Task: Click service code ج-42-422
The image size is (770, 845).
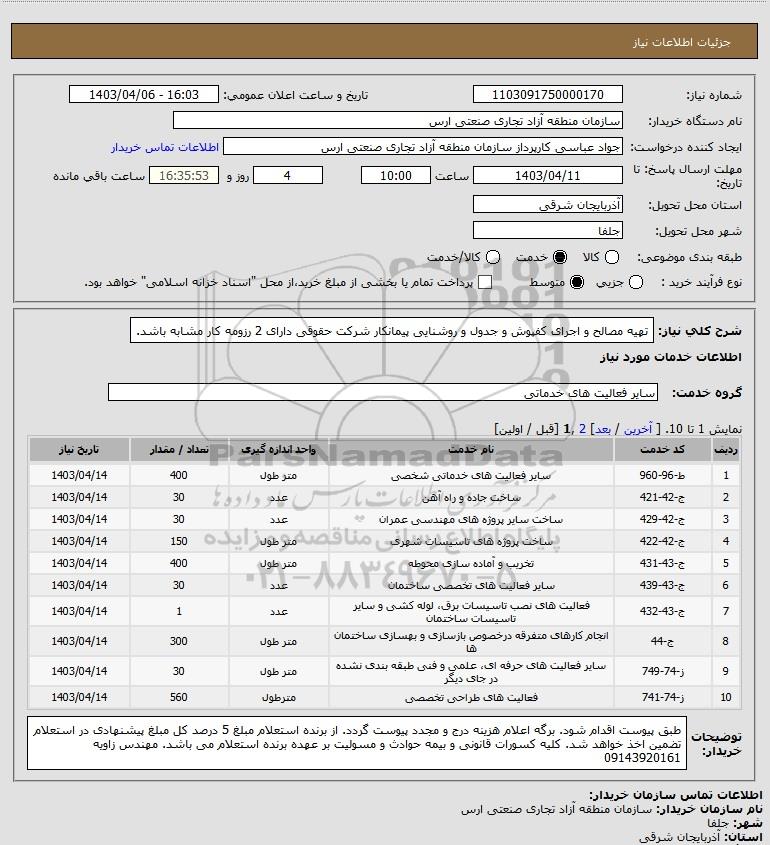Action: pos(662,542)
